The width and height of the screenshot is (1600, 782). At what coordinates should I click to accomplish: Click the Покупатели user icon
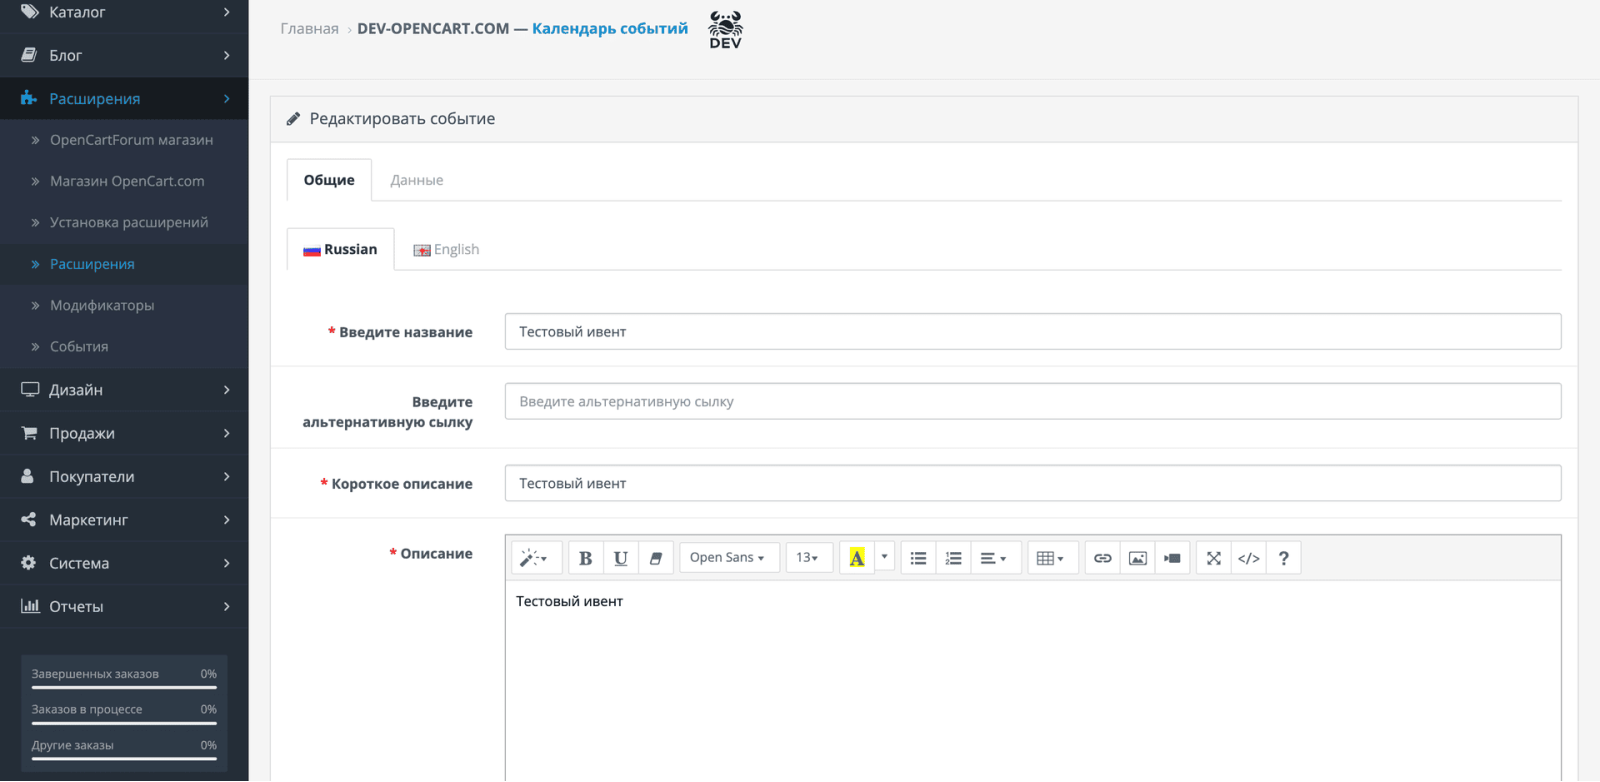coord(28,476)
